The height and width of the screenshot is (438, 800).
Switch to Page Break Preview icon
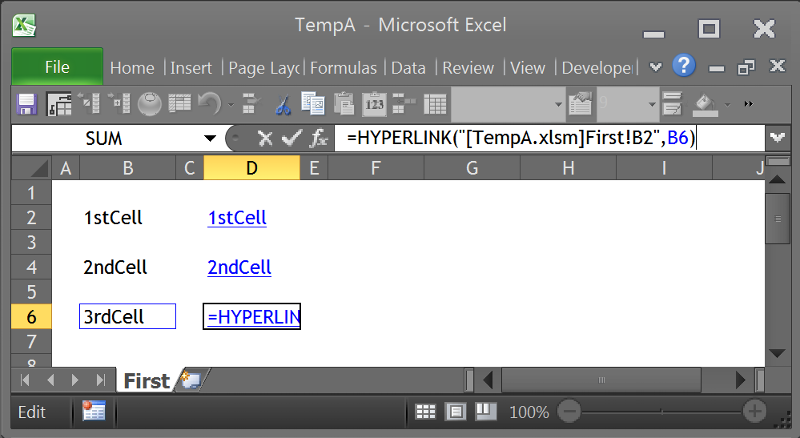(486, 411)
